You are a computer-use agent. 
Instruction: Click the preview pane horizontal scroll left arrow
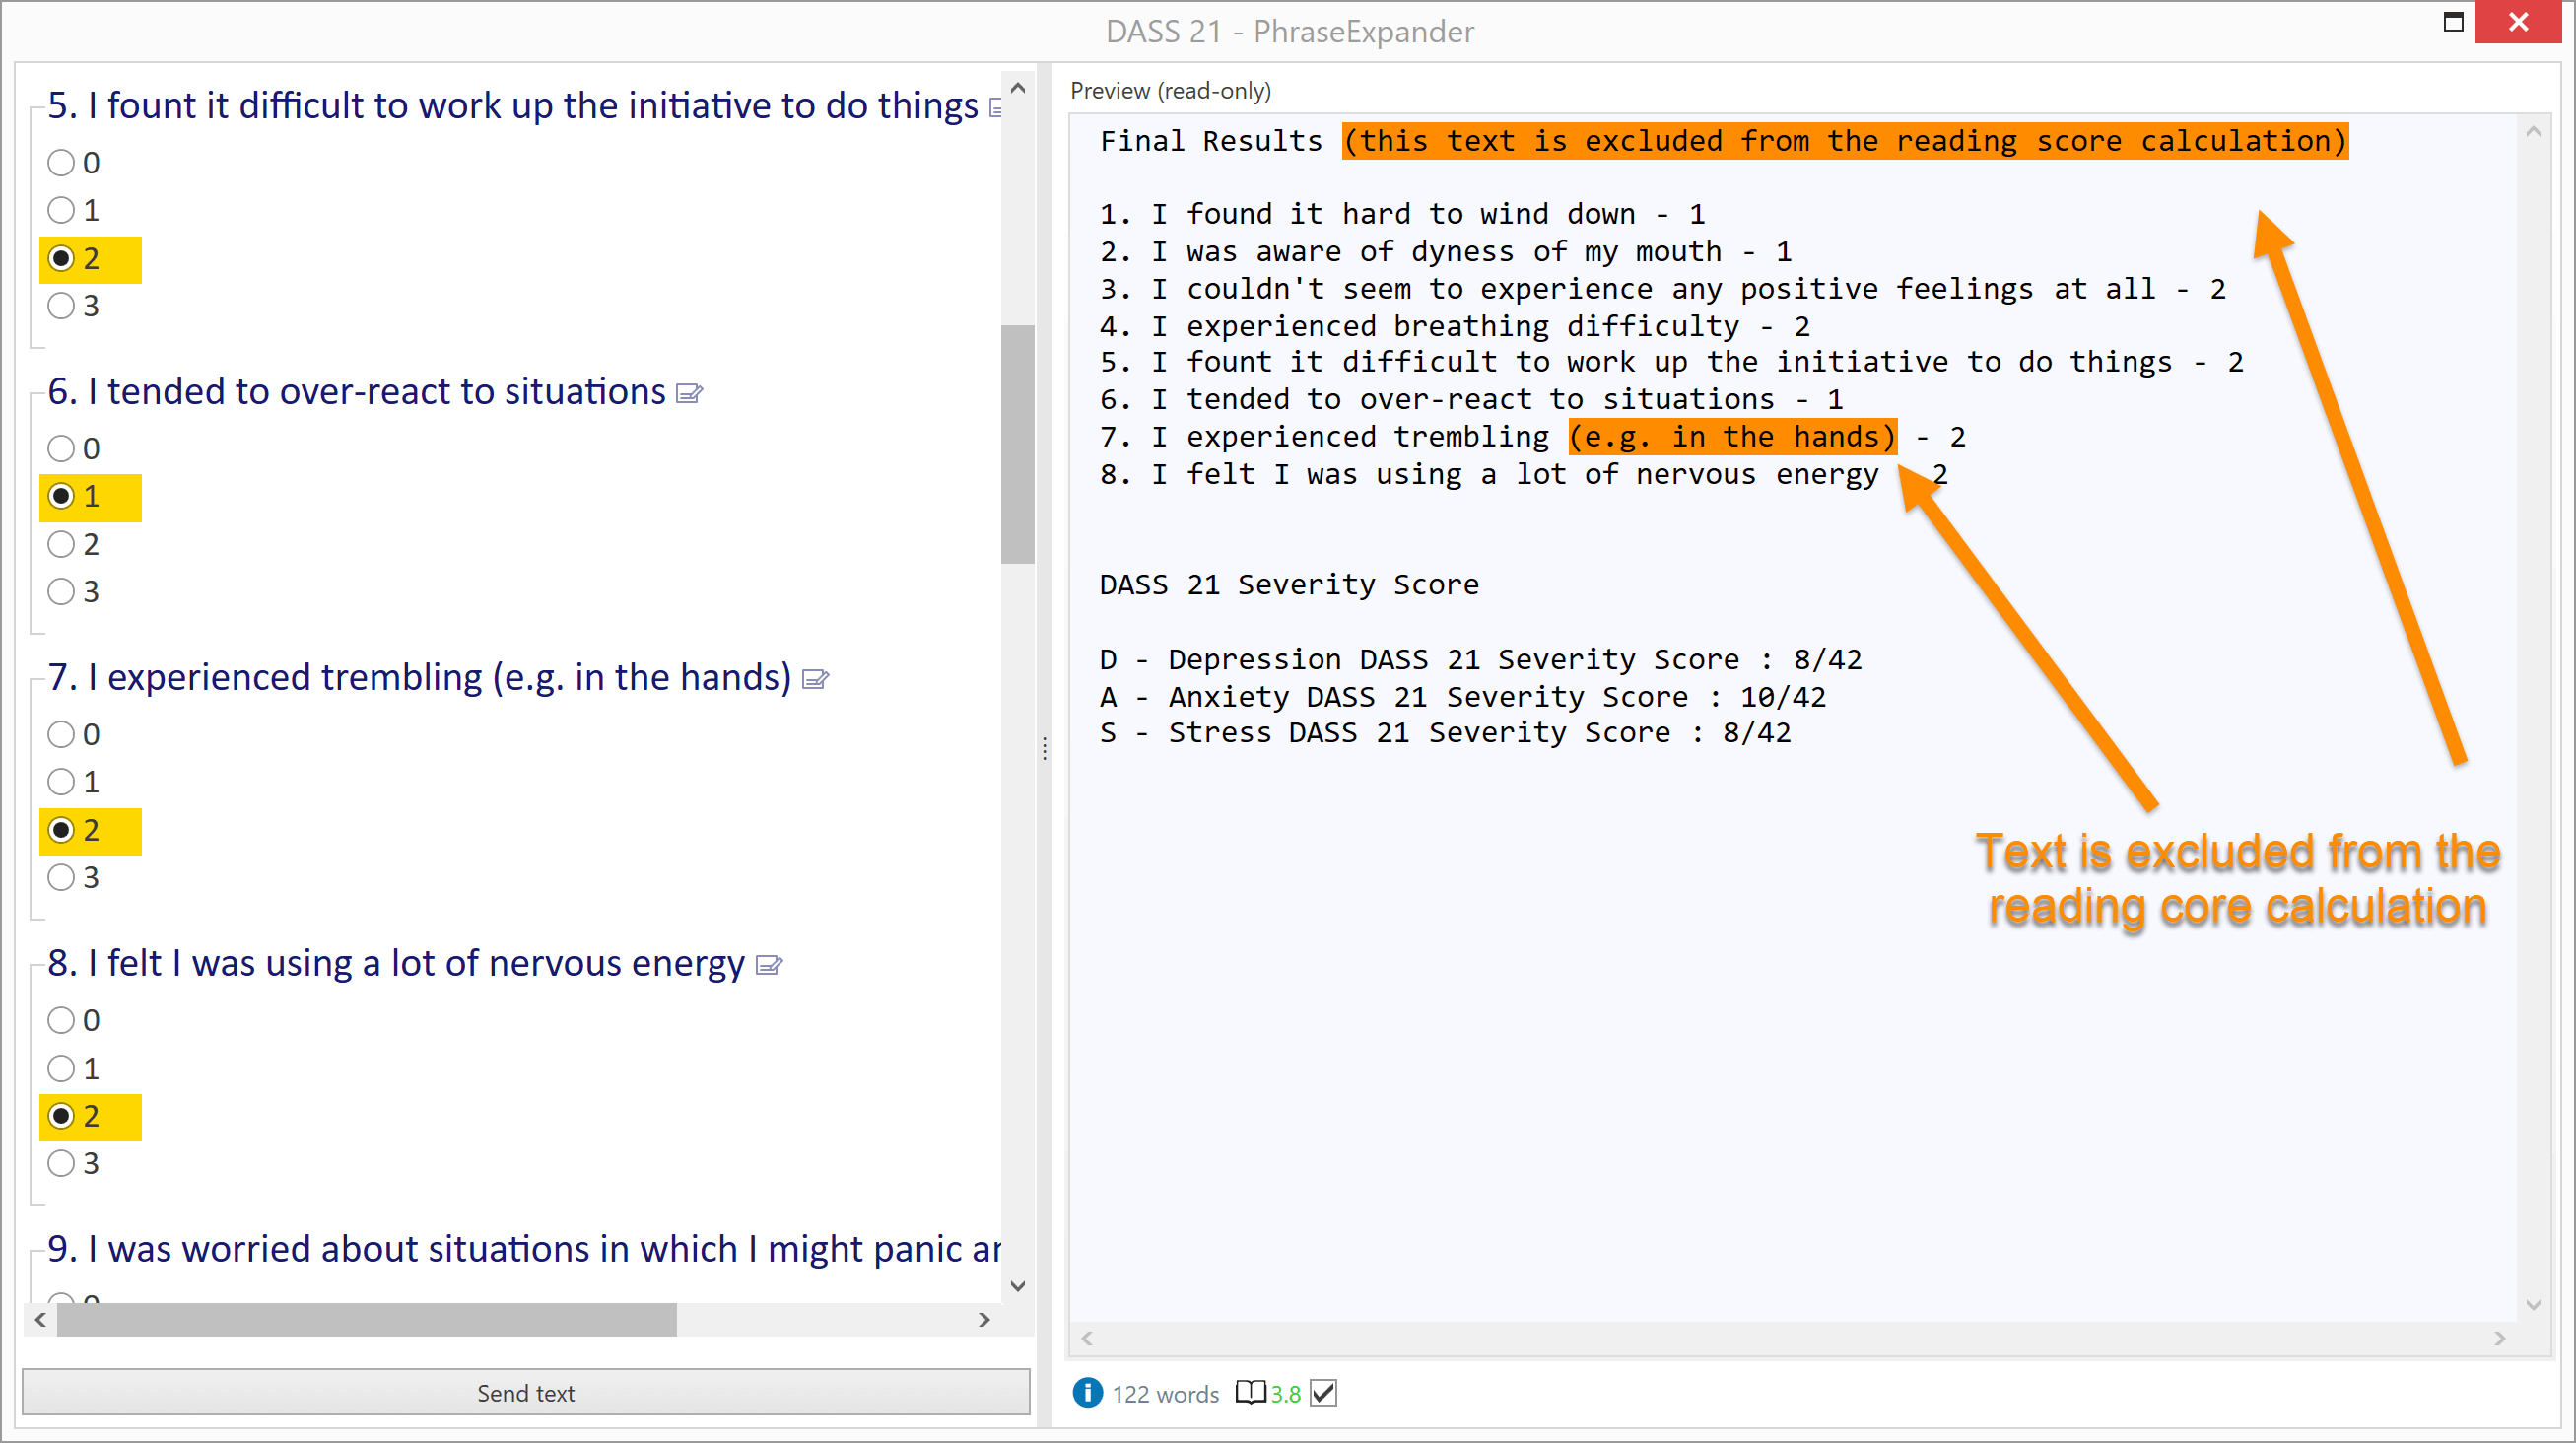[1087, 1338]
